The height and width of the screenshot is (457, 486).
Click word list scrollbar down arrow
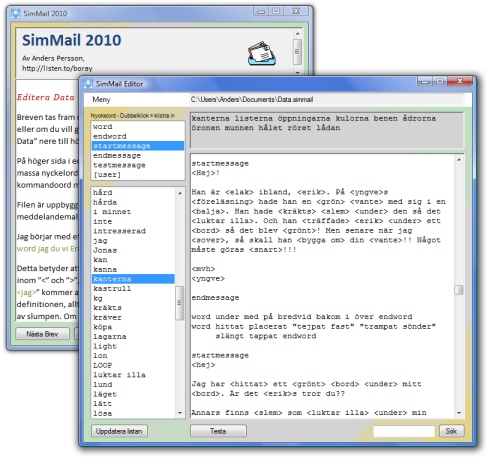[x=180, y=413]
